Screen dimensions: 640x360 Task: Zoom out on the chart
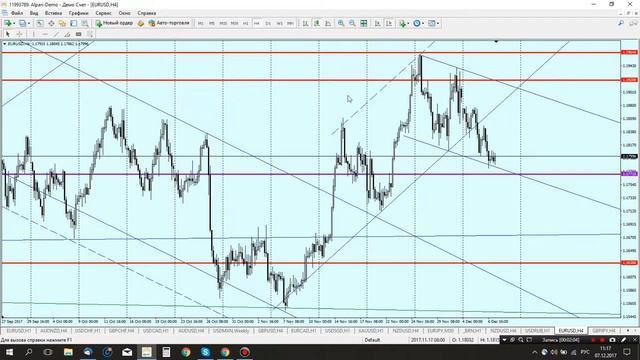point(352,23)
